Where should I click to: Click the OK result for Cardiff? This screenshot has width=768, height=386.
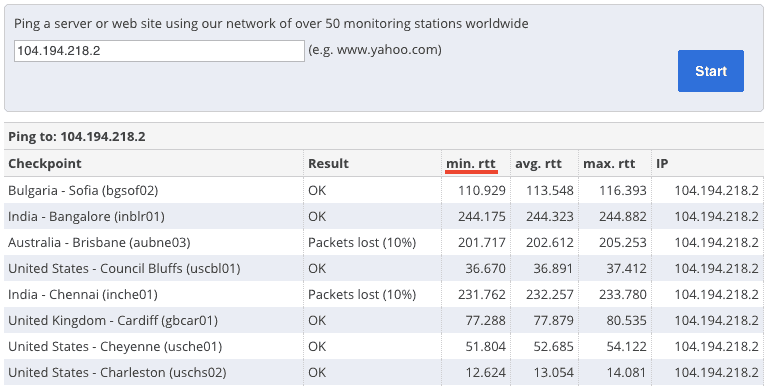[x=317, y=320]
